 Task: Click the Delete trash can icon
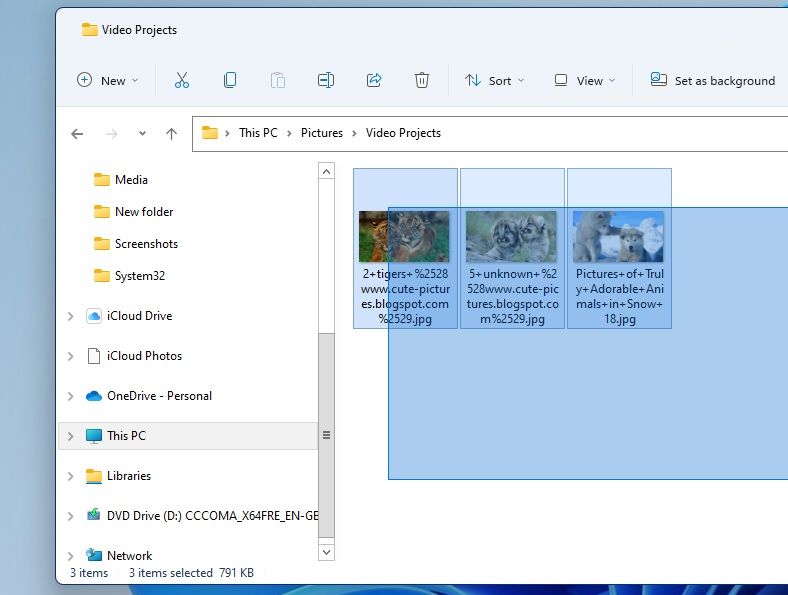click(422, 81)
